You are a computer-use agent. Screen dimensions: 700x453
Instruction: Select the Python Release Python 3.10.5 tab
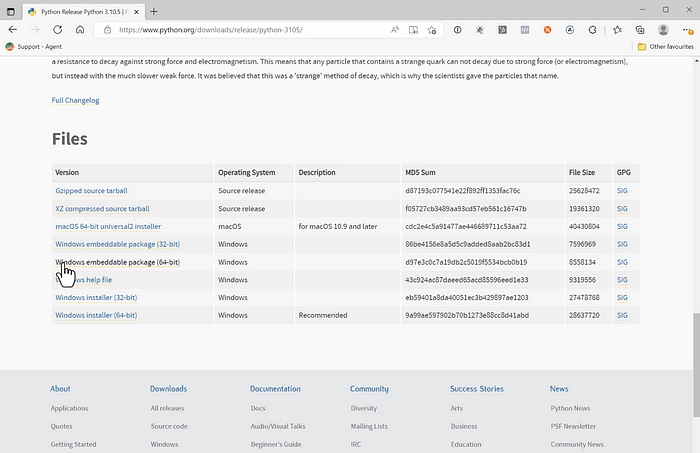point(81,12)
